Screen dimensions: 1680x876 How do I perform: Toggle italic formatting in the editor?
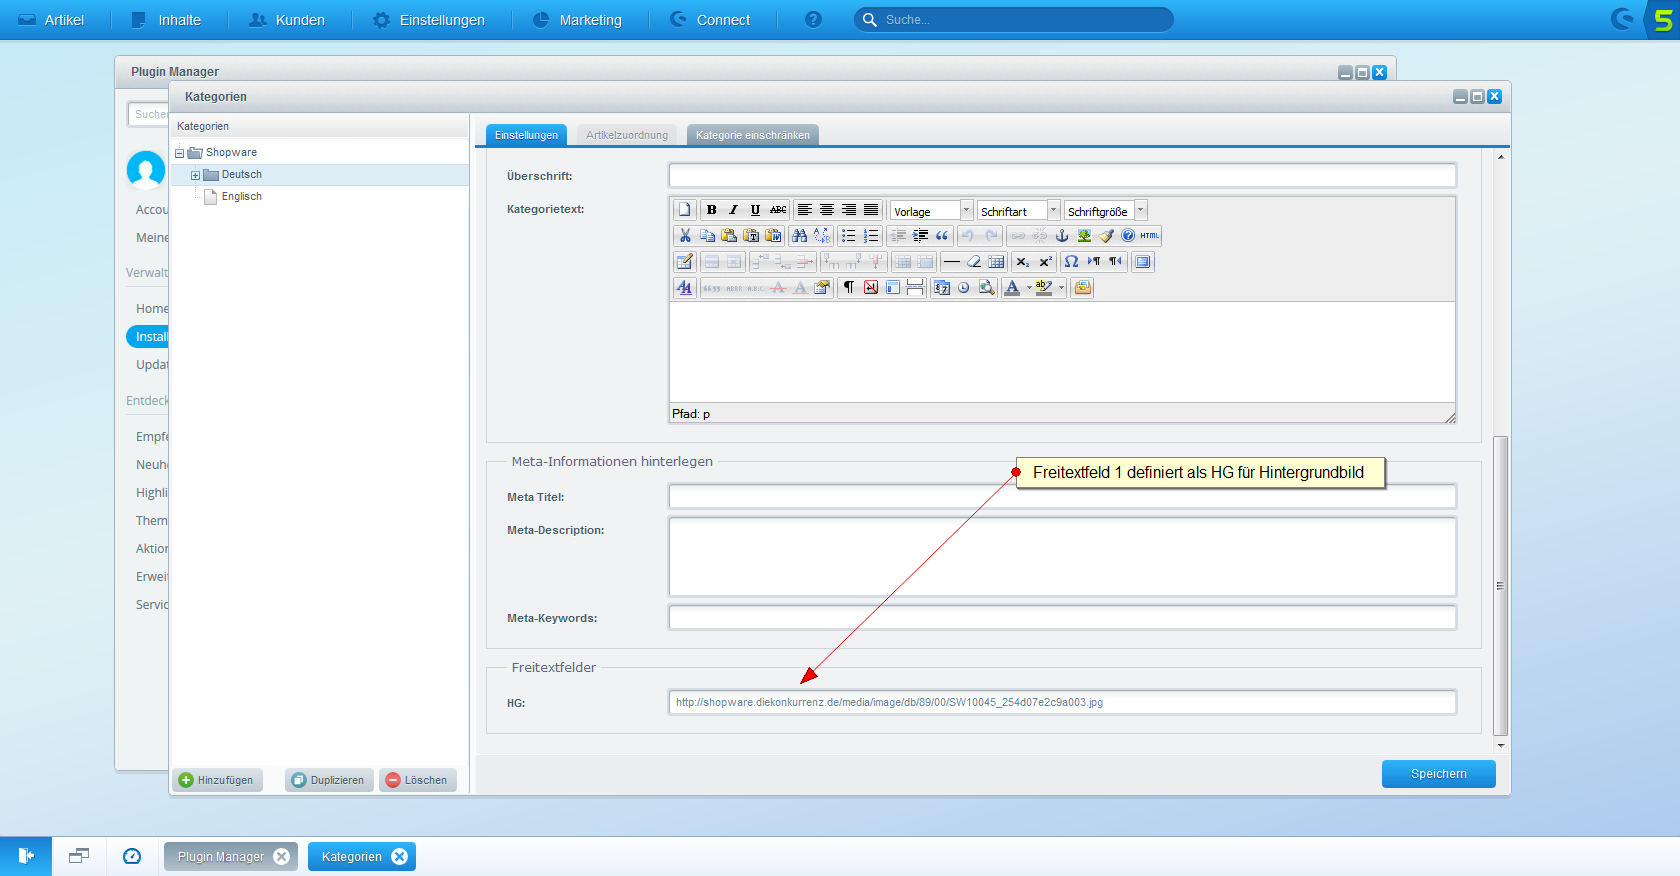click(733, 210)
